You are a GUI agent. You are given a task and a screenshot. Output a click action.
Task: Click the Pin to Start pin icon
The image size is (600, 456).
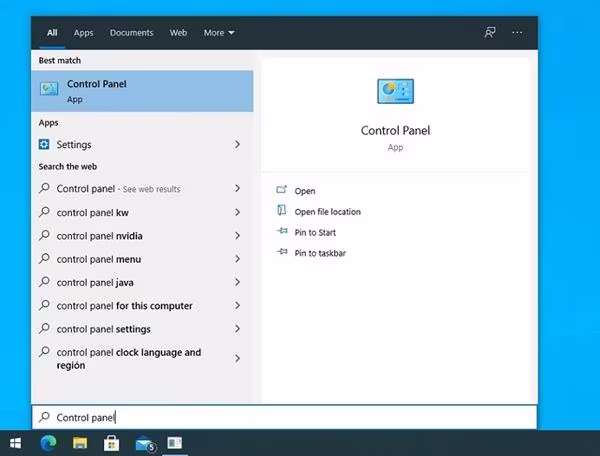pos(282,231)
